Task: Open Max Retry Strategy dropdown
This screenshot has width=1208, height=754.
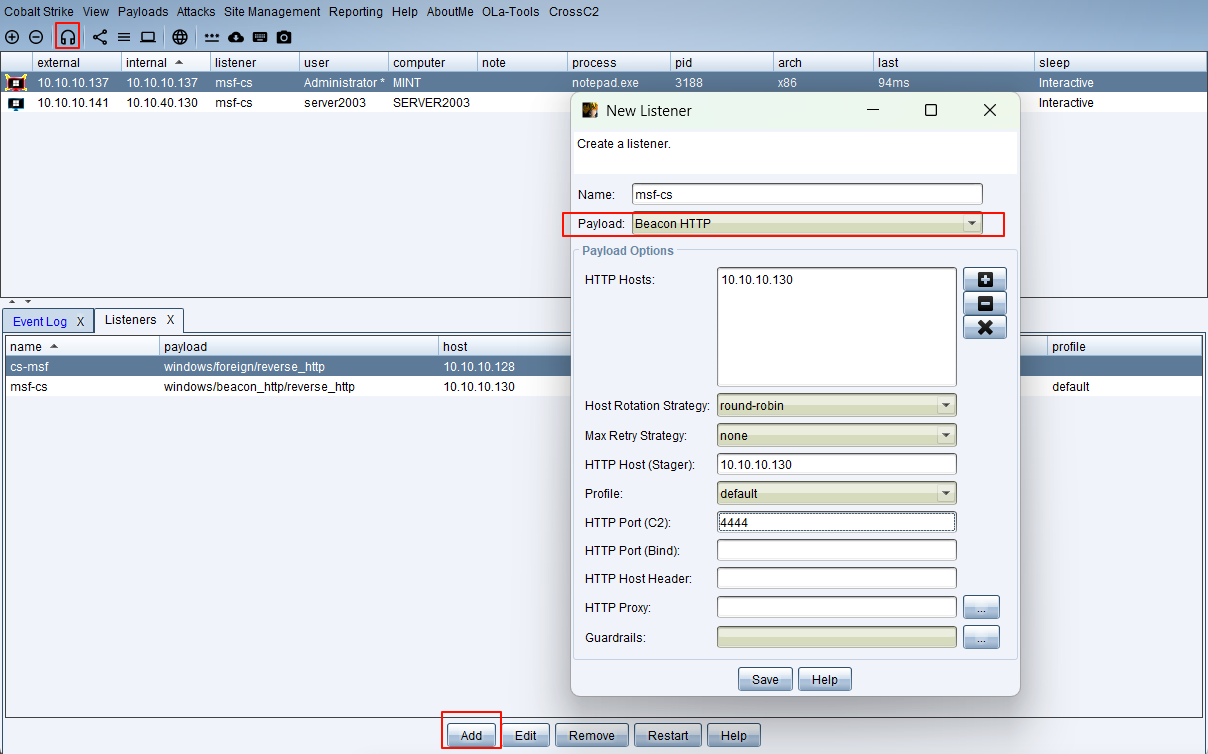Action: point(837,436)
